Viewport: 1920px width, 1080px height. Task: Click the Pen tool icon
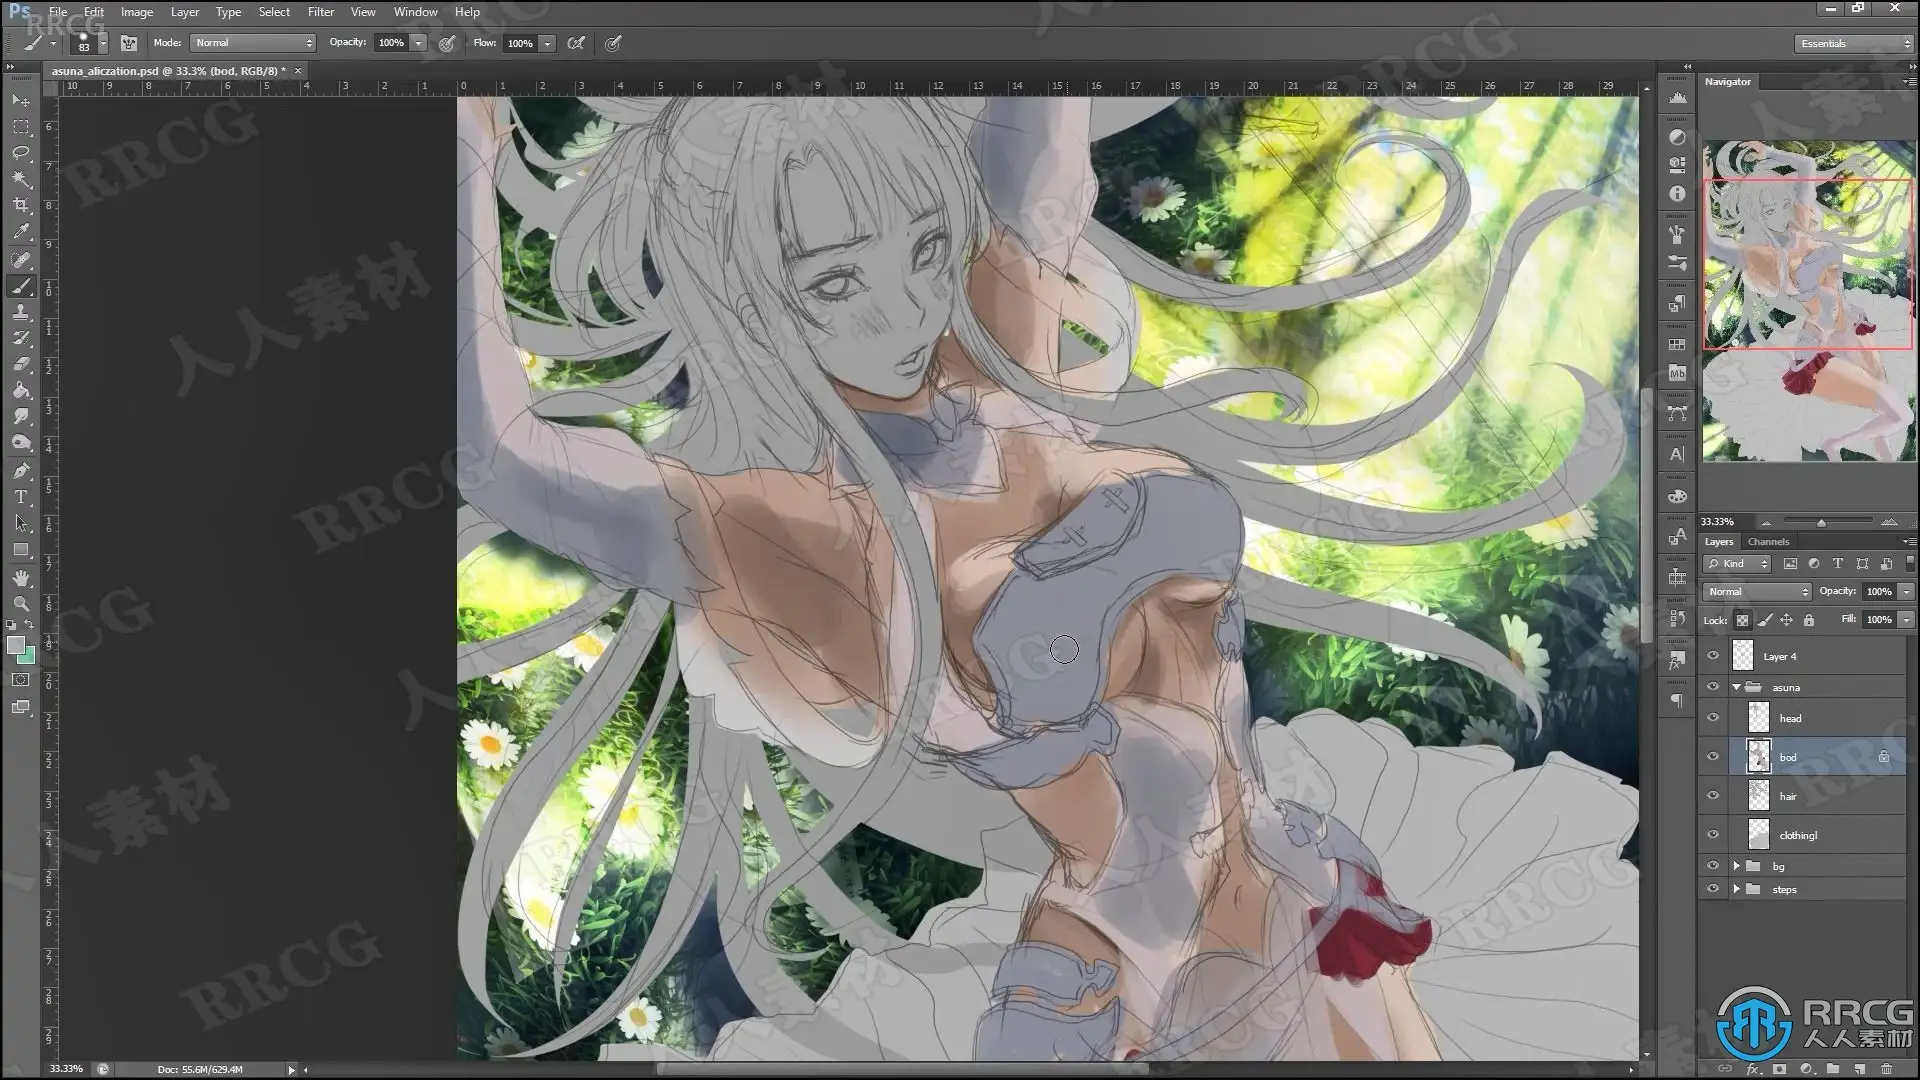[20, 471]
